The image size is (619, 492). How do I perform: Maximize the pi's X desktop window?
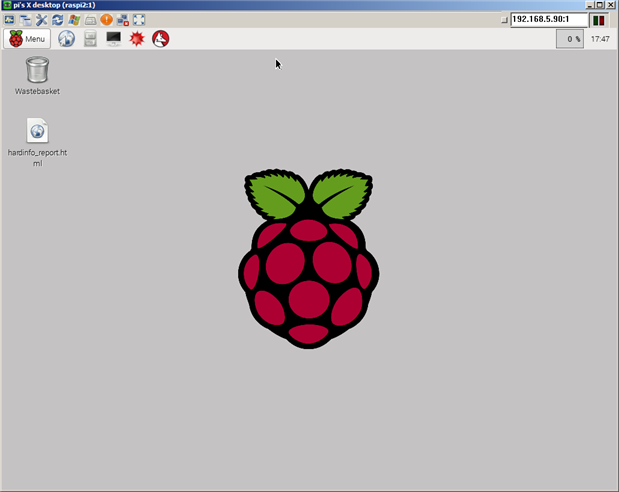tap(600, 5)
